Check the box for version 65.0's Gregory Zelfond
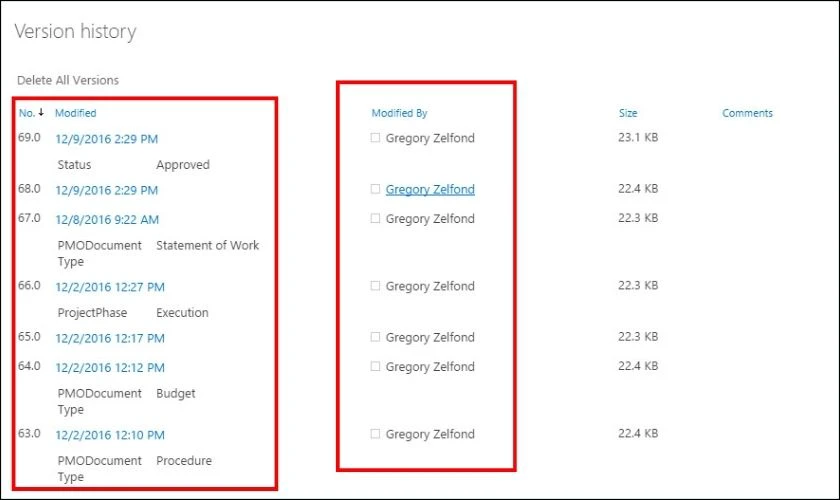This screenshot has width=840, height=500. [375, 337]
